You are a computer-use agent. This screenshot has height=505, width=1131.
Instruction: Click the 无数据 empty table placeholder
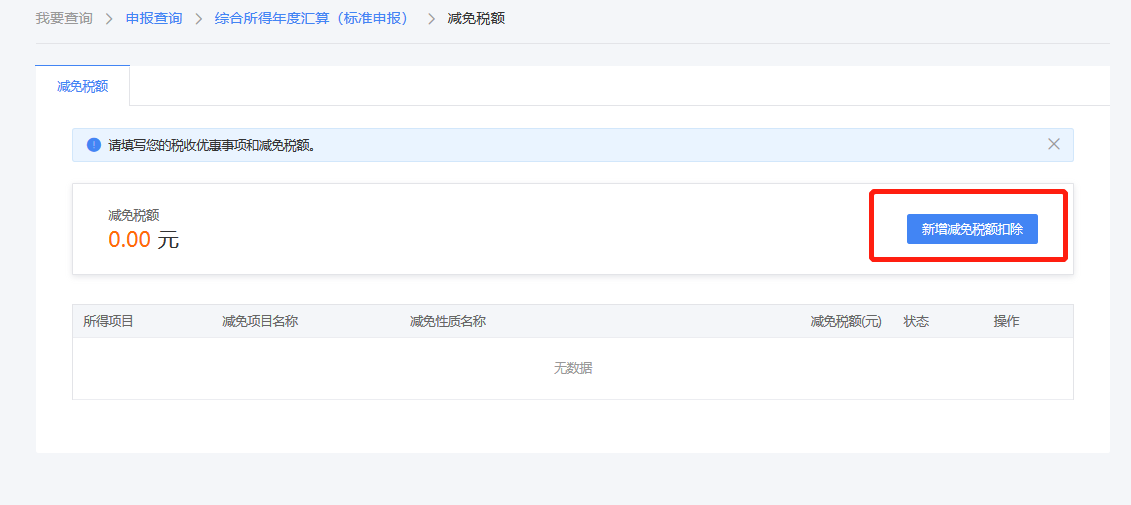tap(573, 368)
